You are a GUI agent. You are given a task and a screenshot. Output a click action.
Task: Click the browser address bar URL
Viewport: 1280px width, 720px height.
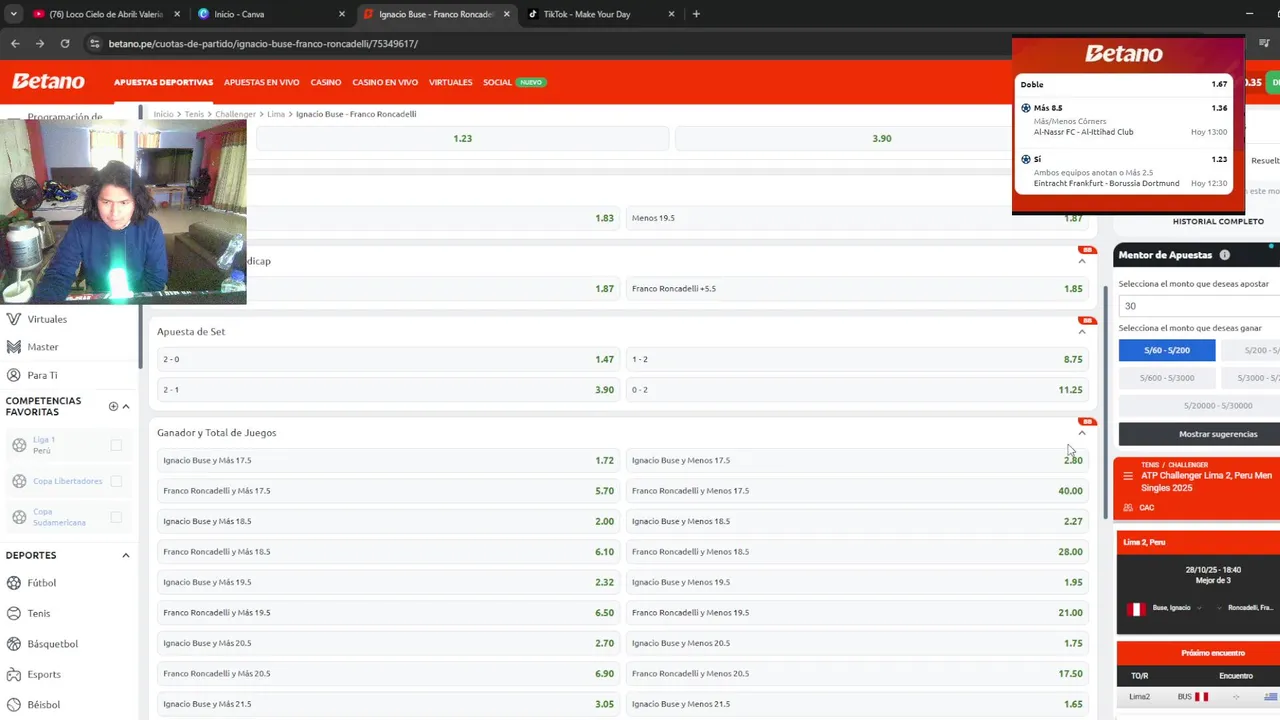click(263, 43)
